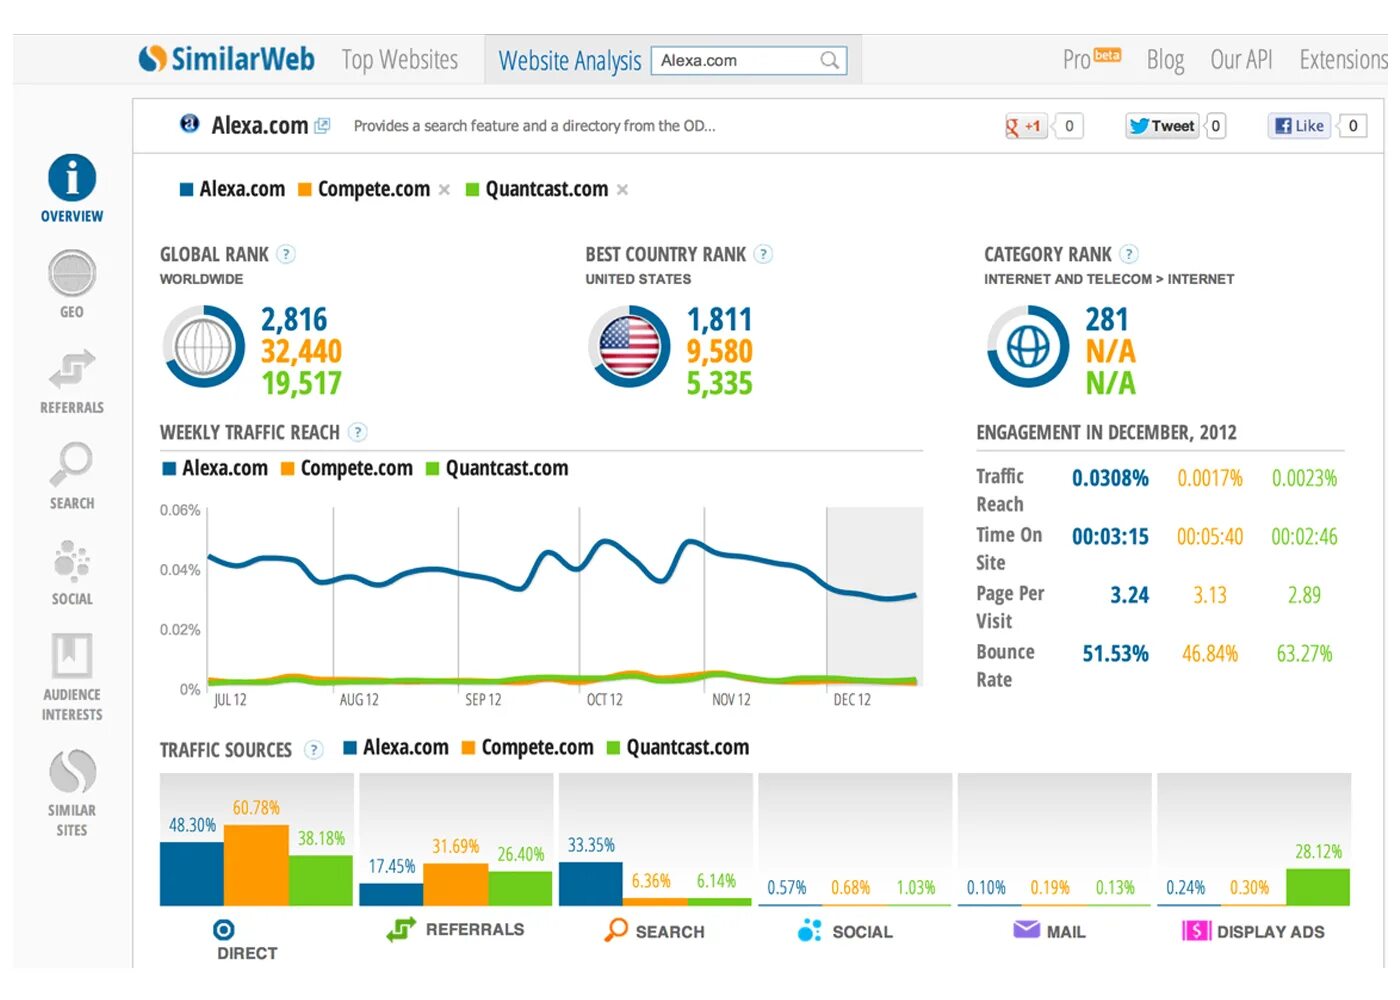The height and width of the screenshot is (1000, 1400).
Task: Click the 60.78% orange Direct bar
Action: (x=256, y=865)
